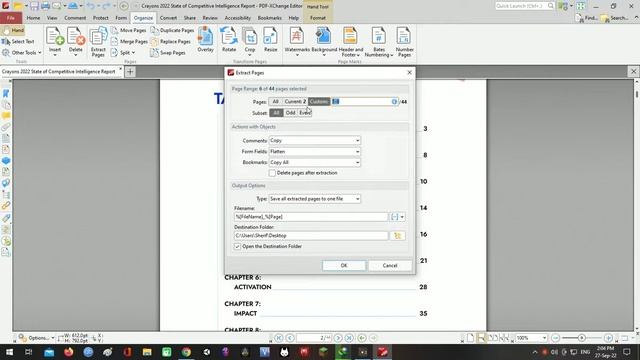Open the Comments dropdown
Image resolution: width=640 pixels, height=360 pixels.
click(314, 140)
